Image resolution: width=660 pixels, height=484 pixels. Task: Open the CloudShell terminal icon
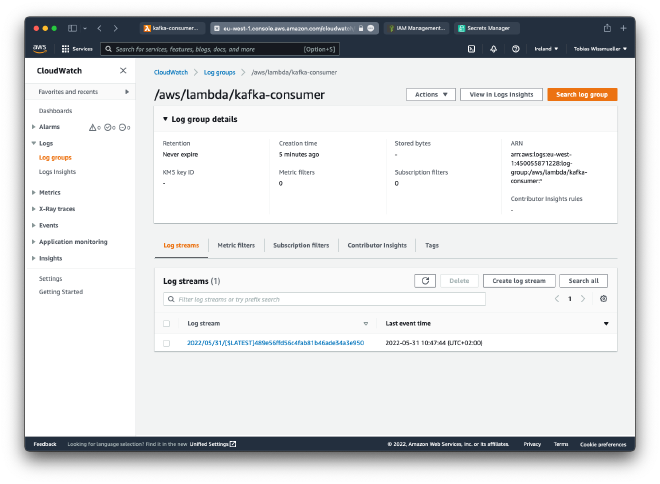pos(471,48)
